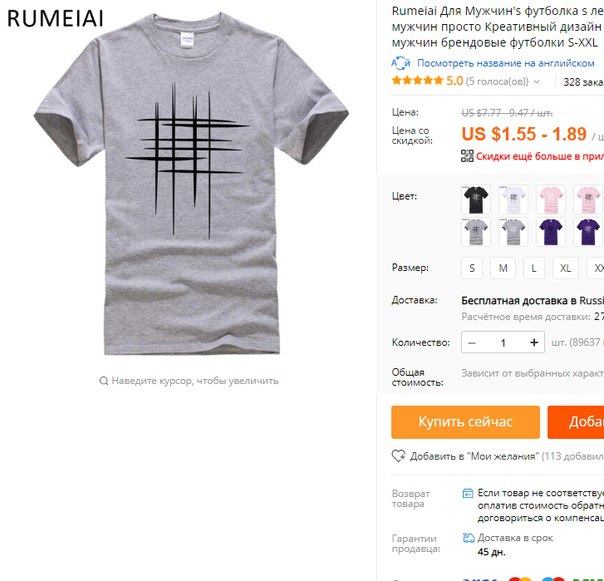
Task: Click the QR code icon for app discounts
Action: pyautogui.click(x=467, y=156)
